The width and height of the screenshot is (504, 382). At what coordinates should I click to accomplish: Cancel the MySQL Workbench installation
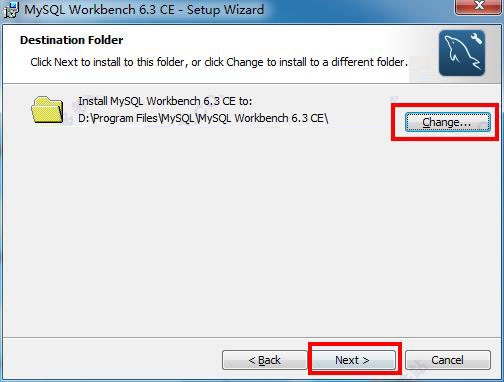[448, 360]
